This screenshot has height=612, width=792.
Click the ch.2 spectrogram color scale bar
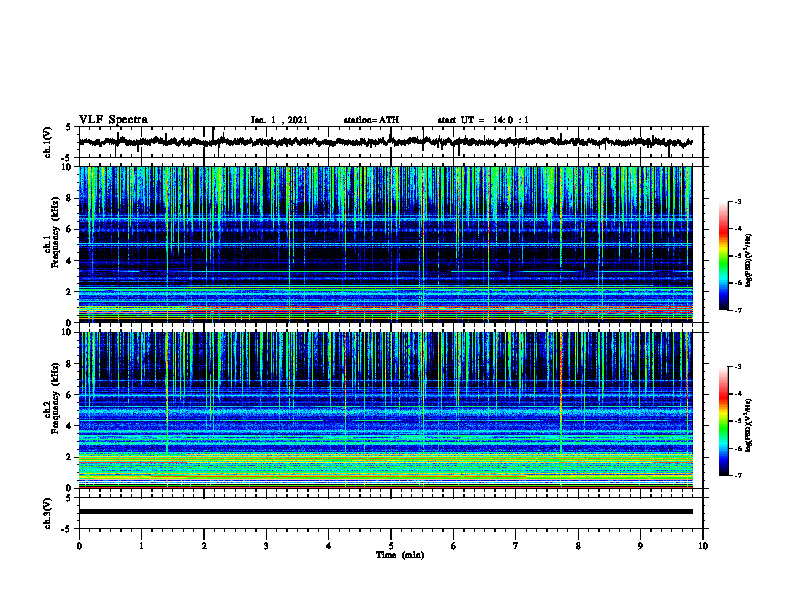(x=723, y=421)
